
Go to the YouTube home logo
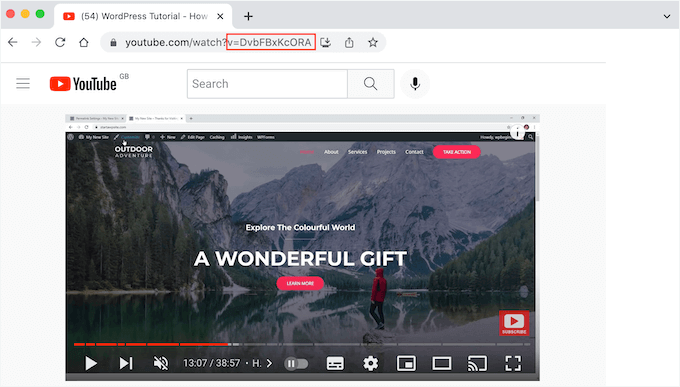coord(83,84)
